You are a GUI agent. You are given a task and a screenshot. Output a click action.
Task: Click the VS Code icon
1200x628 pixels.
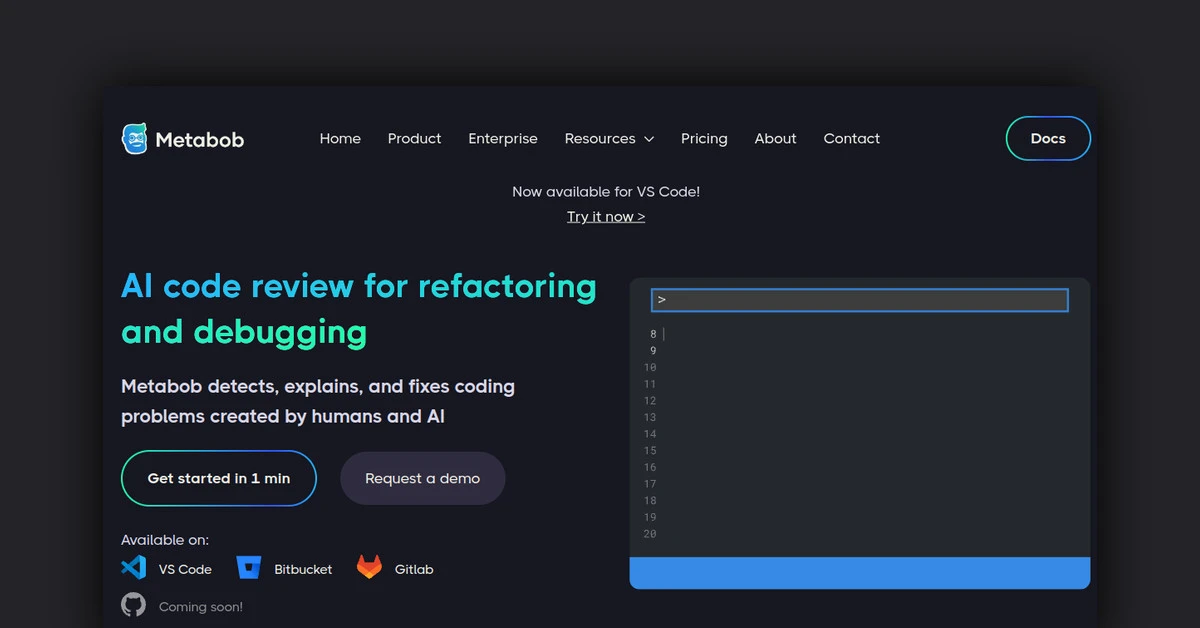coord(133,568)
